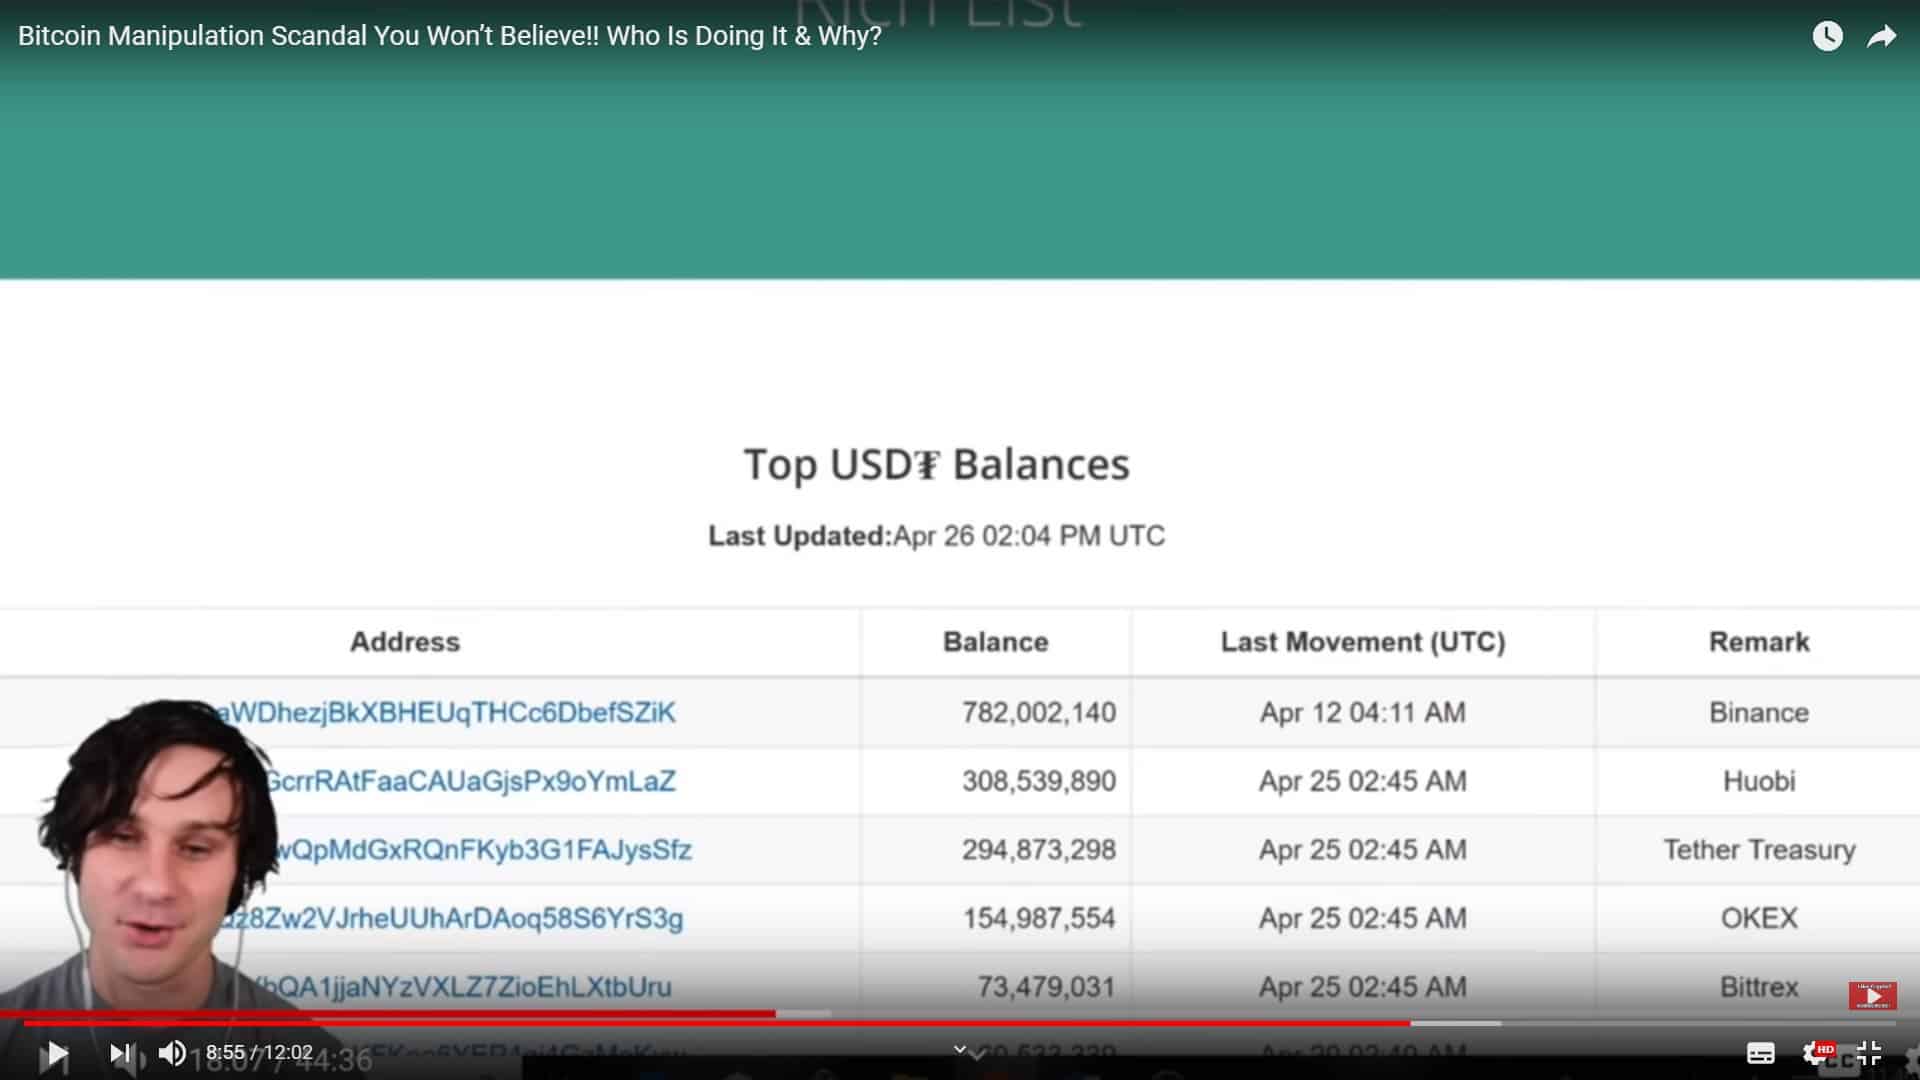Click the Address column header
Viewport: 1920px width, 1080px height.
(405, 642)
